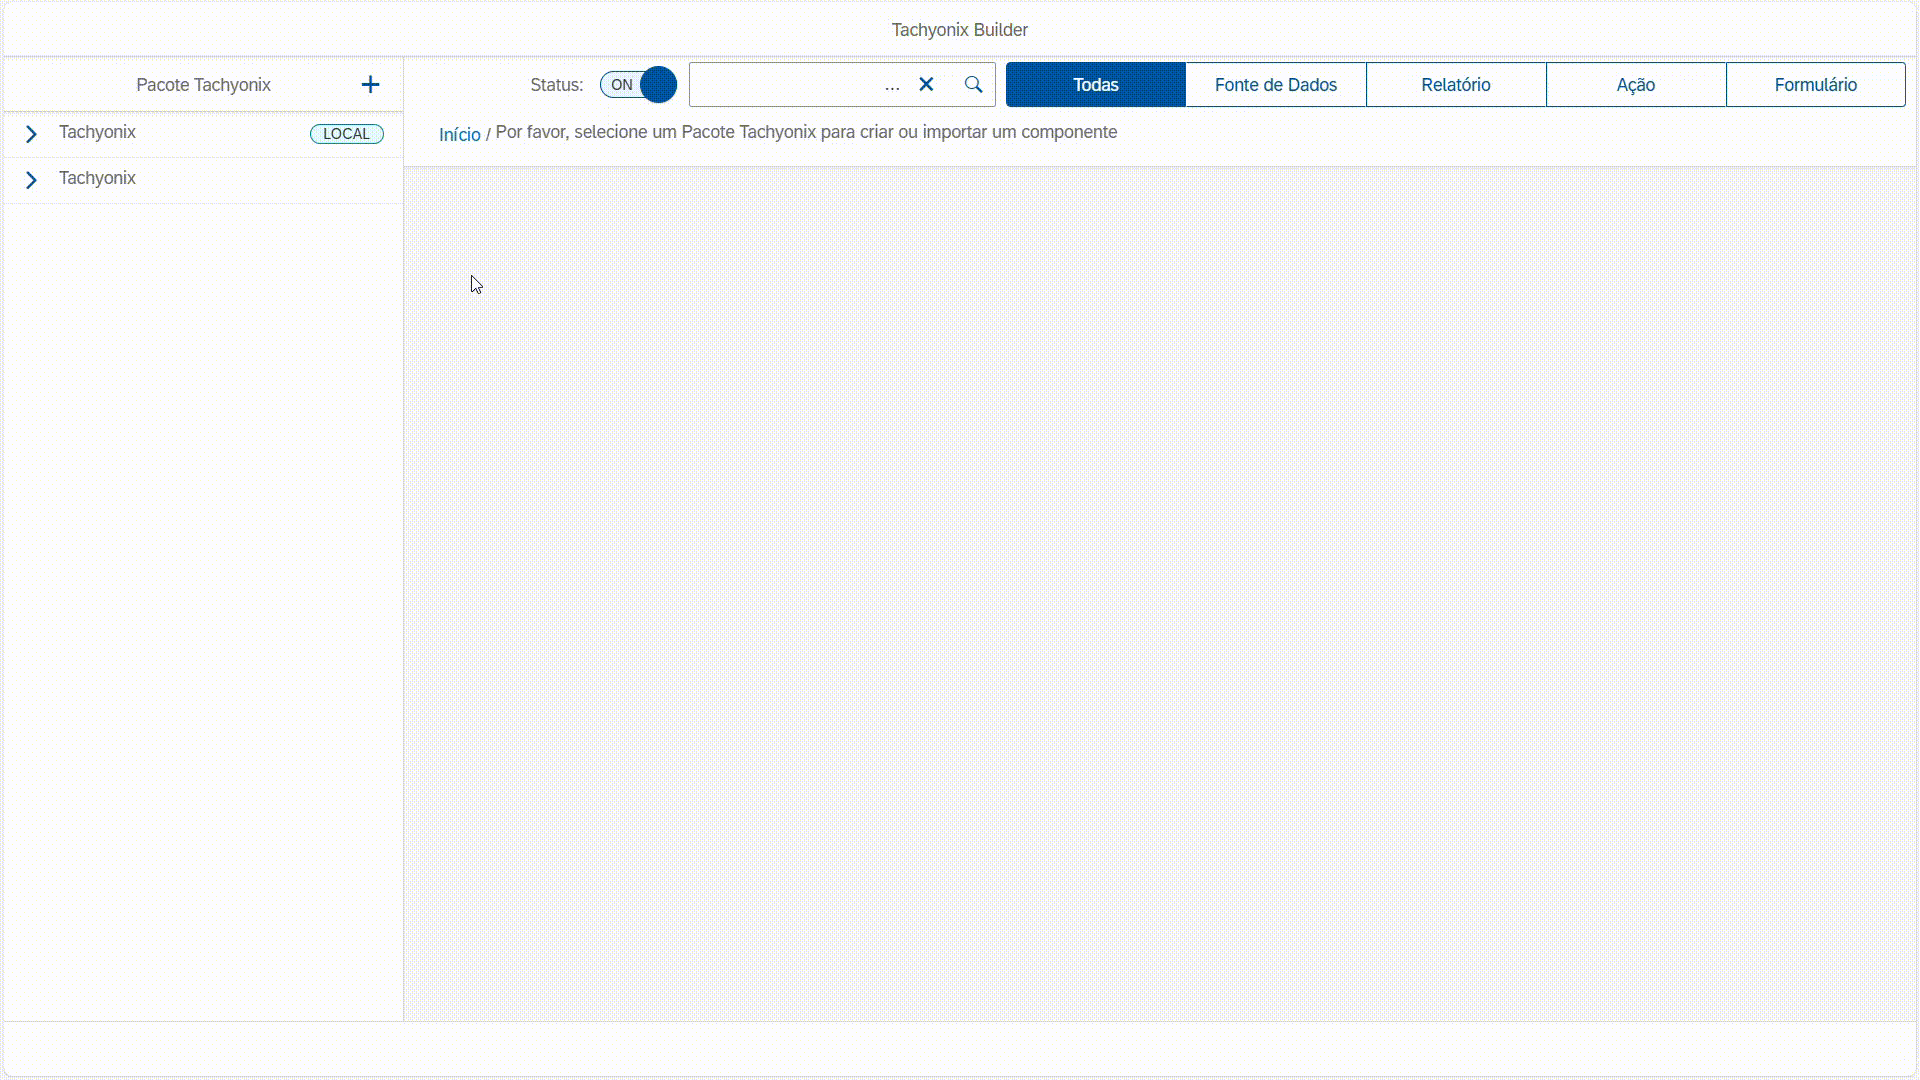
Task: Switch to the Todas filter tab
Action: (x=1095, y=85)
